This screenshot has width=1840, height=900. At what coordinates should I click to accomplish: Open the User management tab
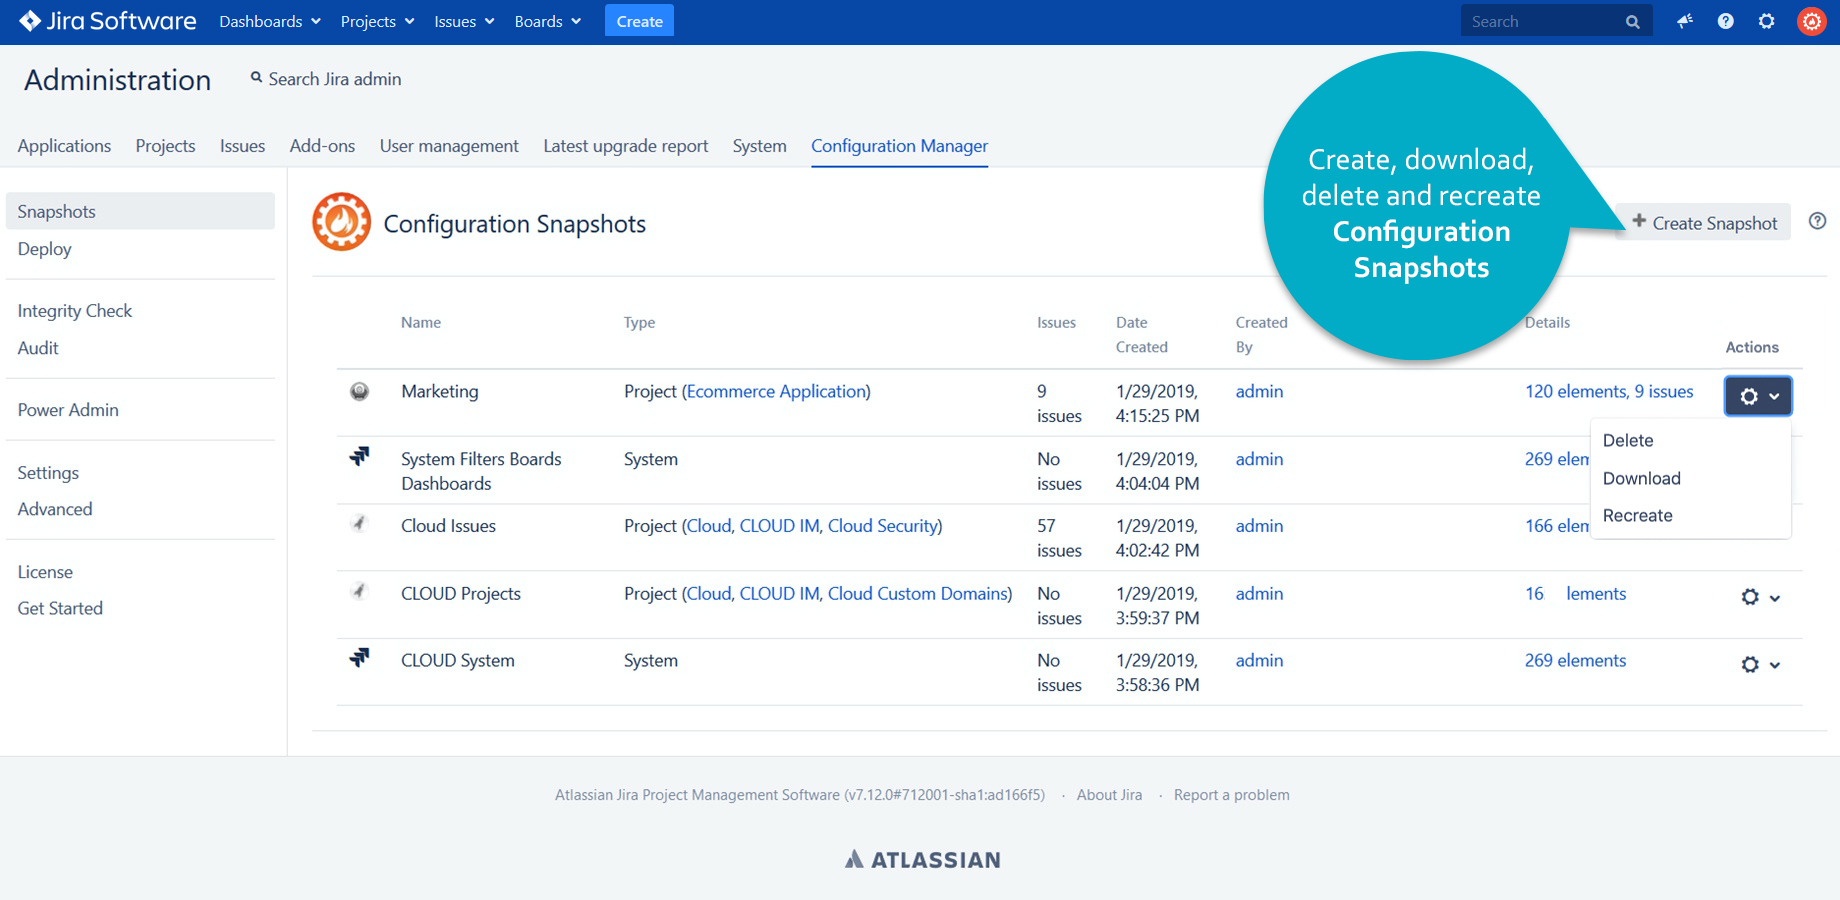pos(449,146)
